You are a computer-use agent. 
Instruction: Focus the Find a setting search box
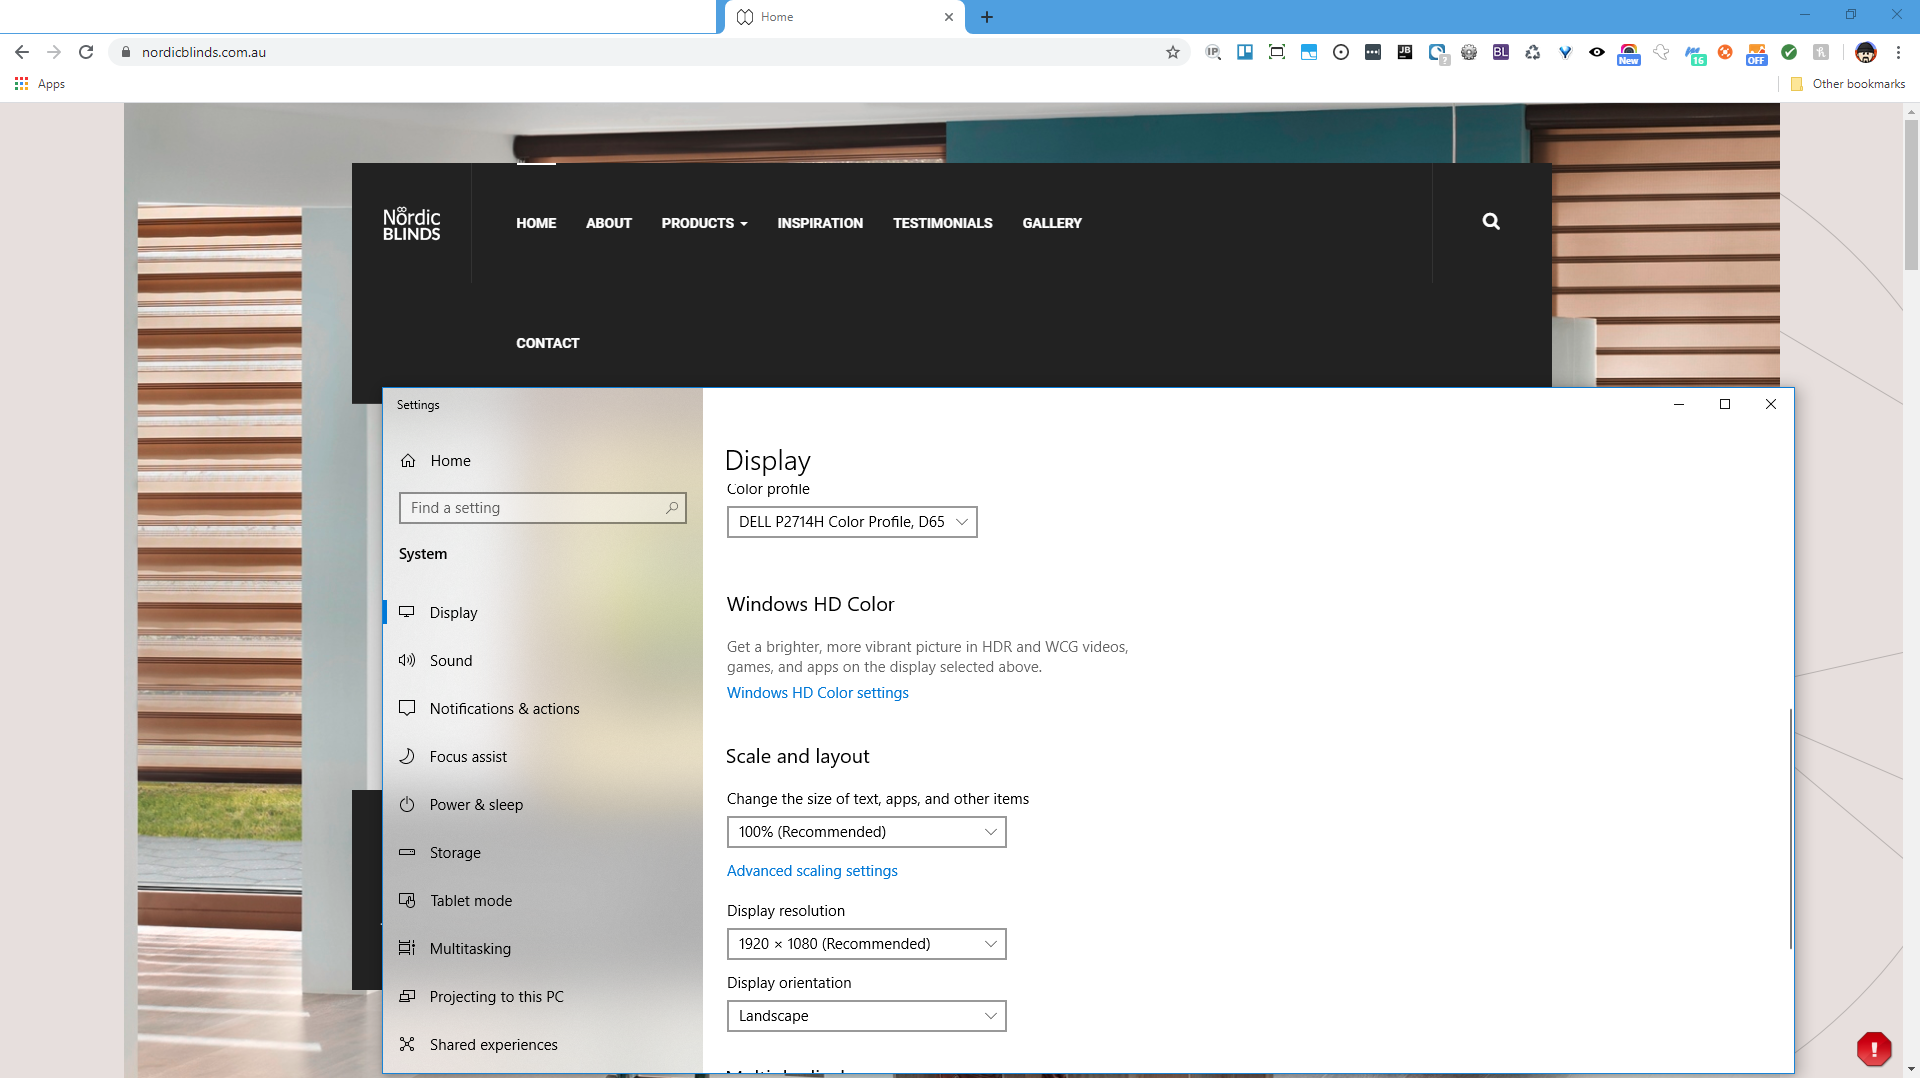click(x=542, y=508)
